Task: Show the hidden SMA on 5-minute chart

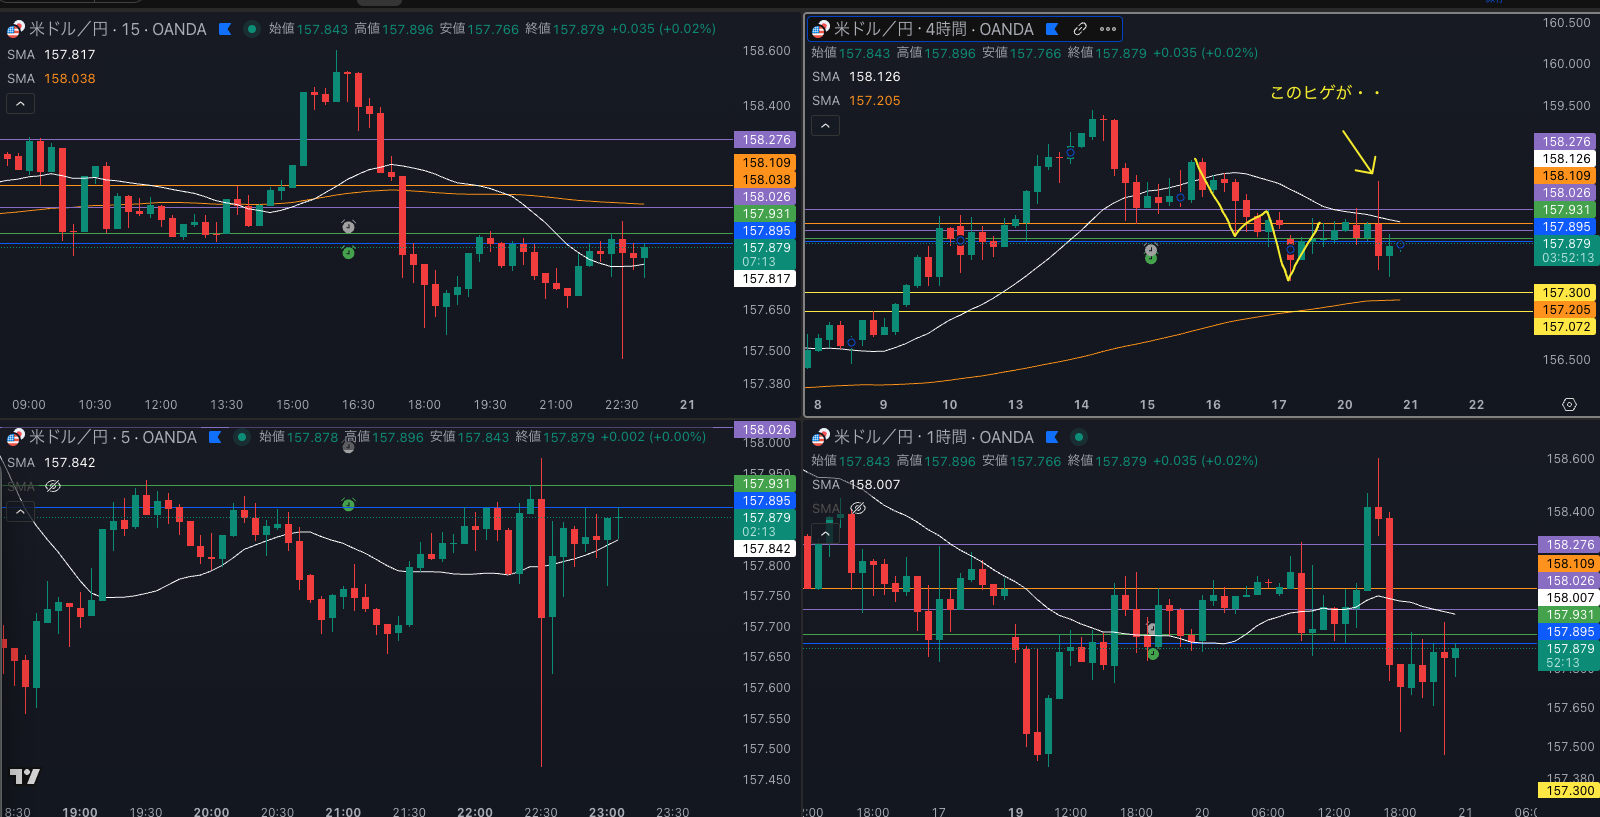Action: point(53,486)
